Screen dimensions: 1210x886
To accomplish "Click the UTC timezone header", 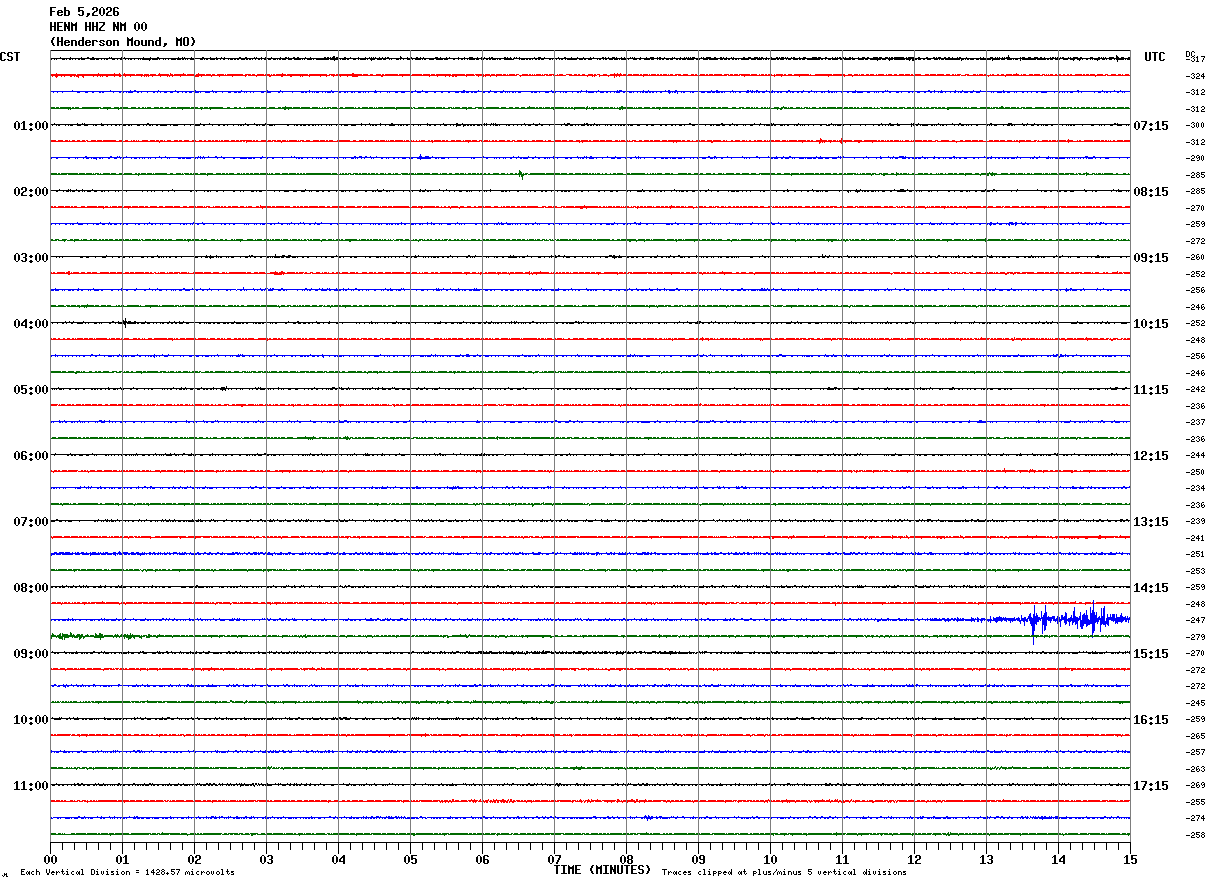I will tap(1155, 57).
